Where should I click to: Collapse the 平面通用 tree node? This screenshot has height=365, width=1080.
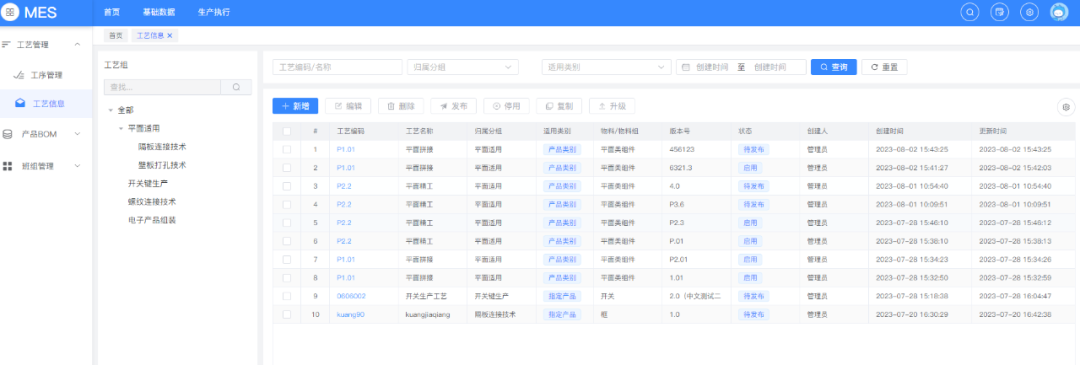click(121, 128)
